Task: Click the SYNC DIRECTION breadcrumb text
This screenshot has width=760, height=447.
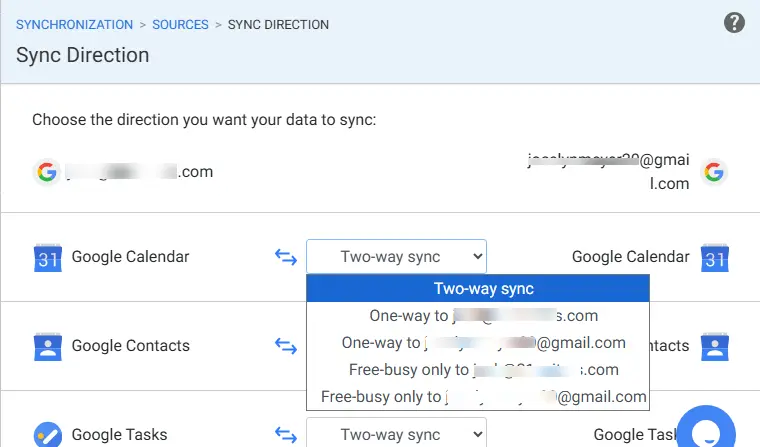Action: tap(278, 24)
